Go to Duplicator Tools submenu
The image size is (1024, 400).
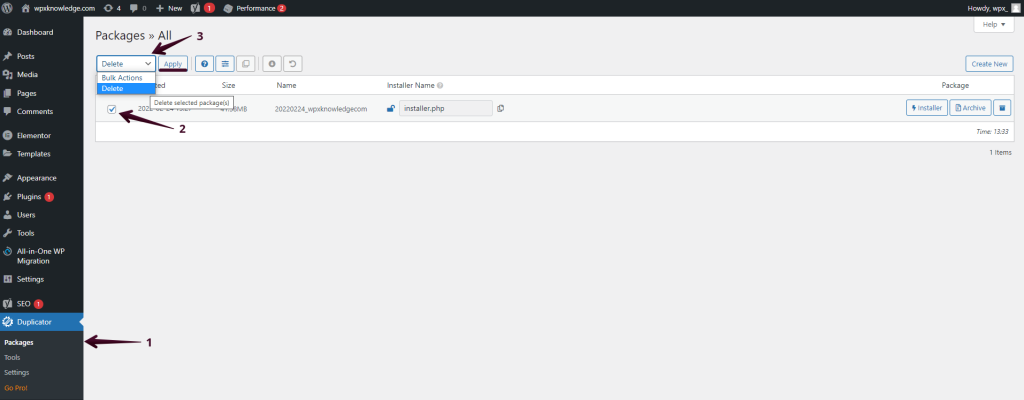pos(12,357)
